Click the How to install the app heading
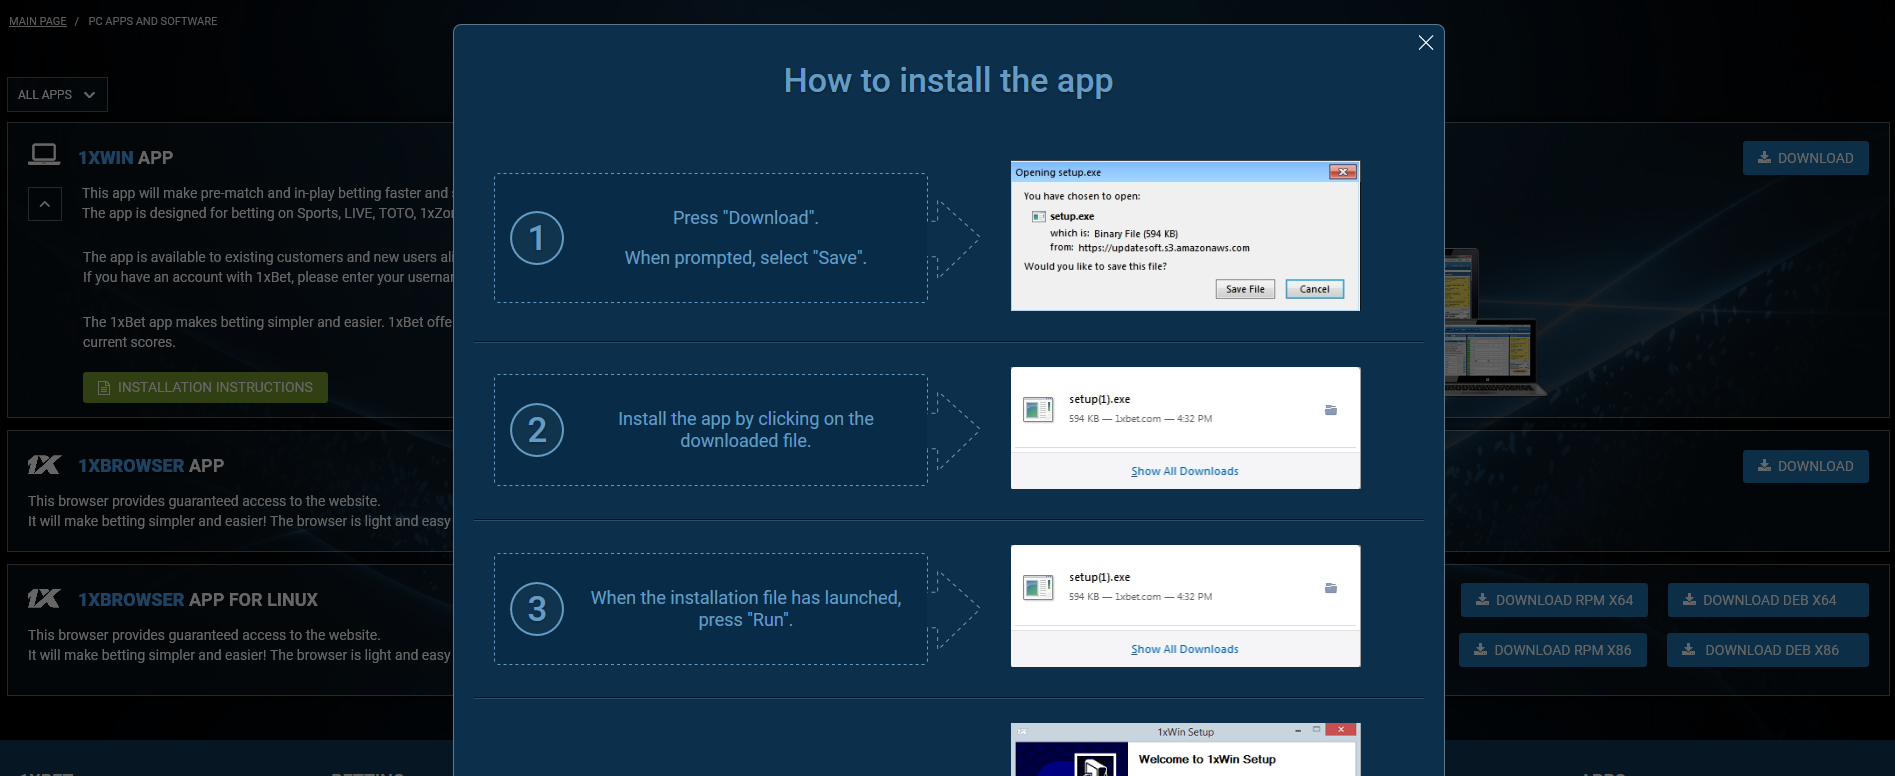 pyautogui.click(x=948, y=80)
